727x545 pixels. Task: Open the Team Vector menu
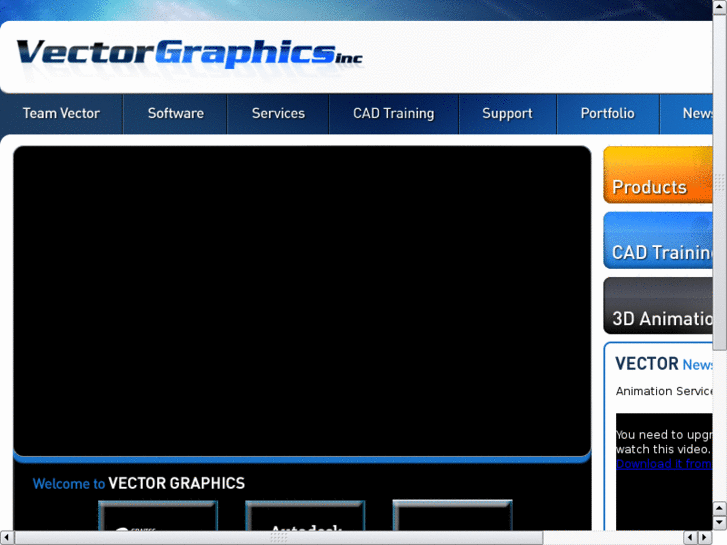pyautogui.click(x=61, y=114)
